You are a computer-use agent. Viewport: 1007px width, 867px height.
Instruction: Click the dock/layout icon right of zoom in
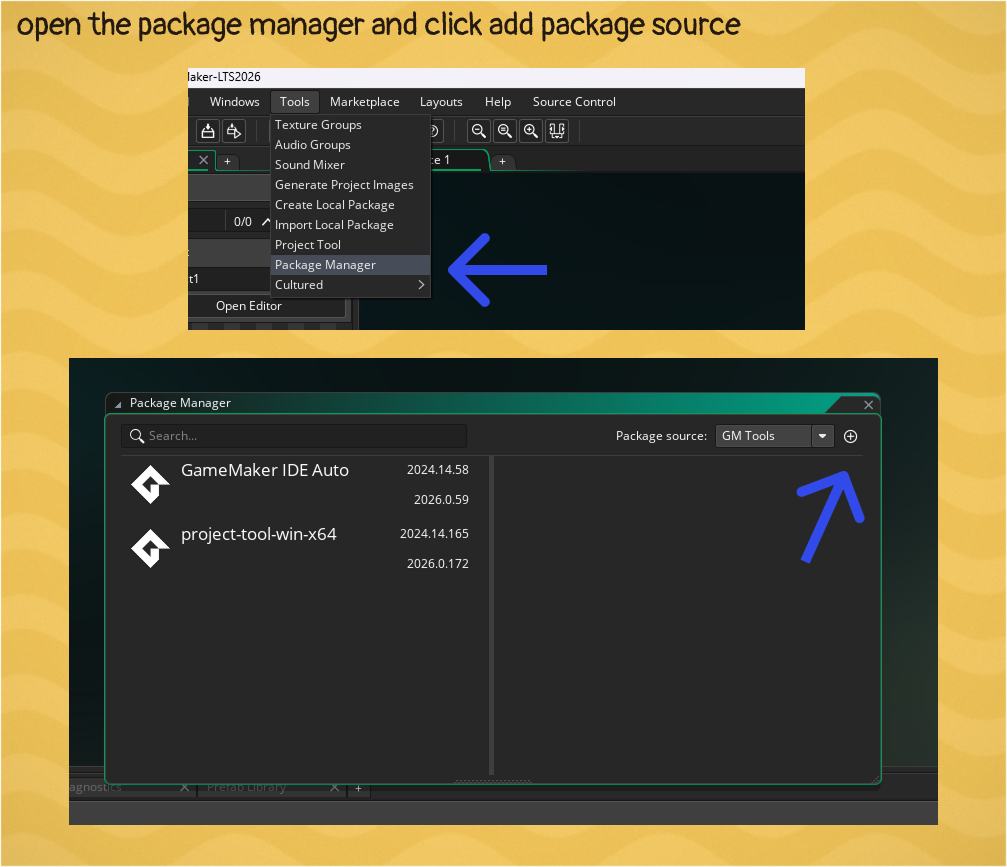click(557, 131)
